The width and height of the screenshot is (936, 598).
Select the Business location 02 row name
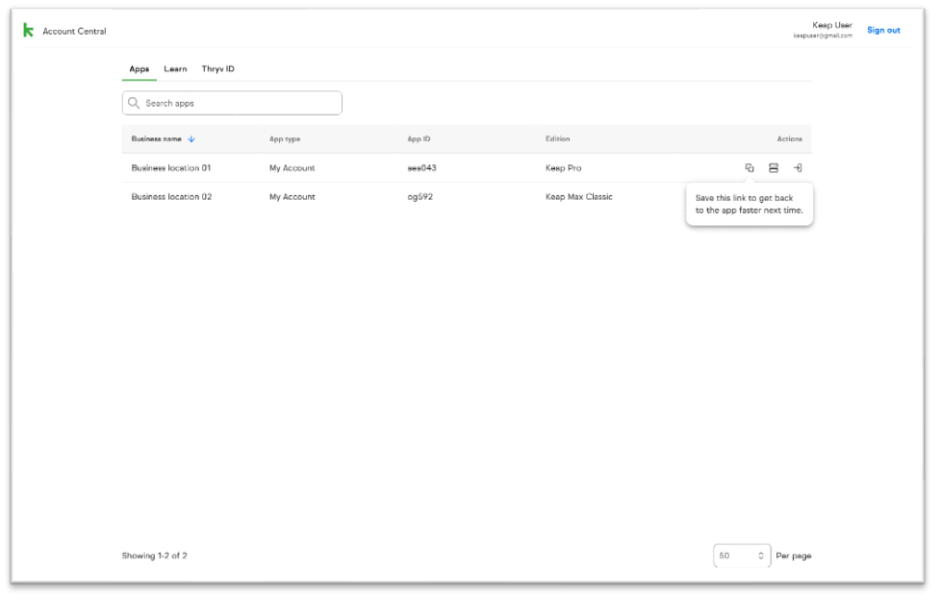[x=171, y=197]
